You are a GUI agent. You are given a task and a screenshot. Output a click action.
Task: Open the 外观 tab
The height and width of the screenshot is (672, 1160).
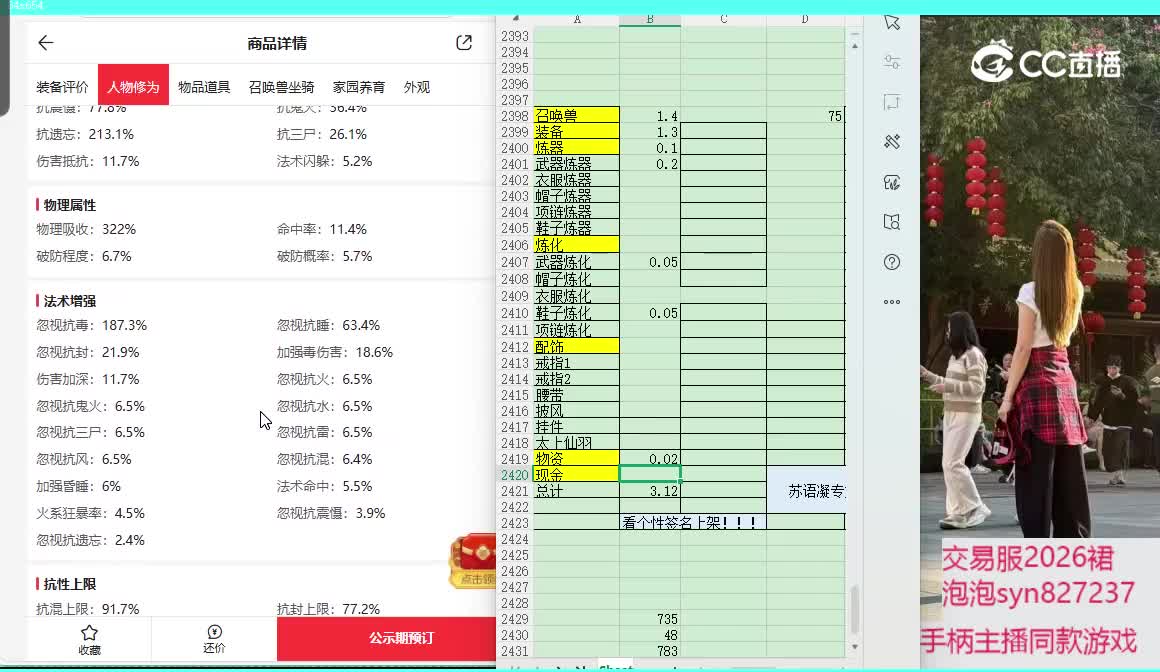coord(417,87)
